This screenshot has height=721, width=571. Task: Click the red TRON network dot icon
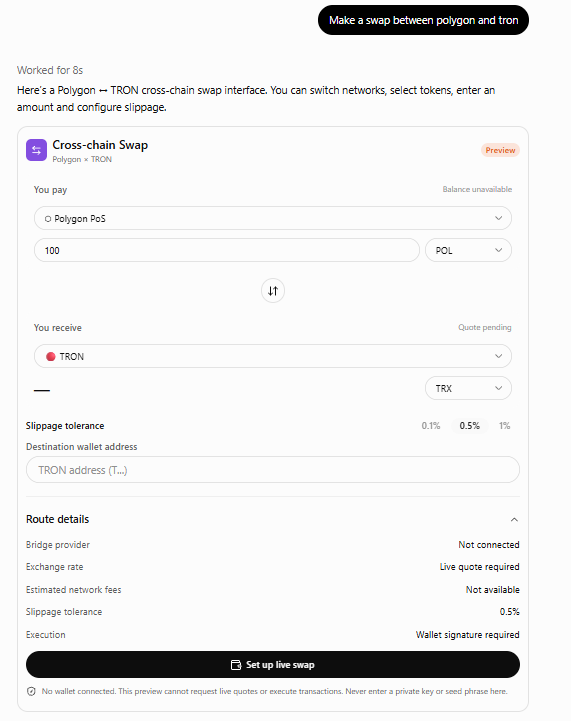point(51,356)
